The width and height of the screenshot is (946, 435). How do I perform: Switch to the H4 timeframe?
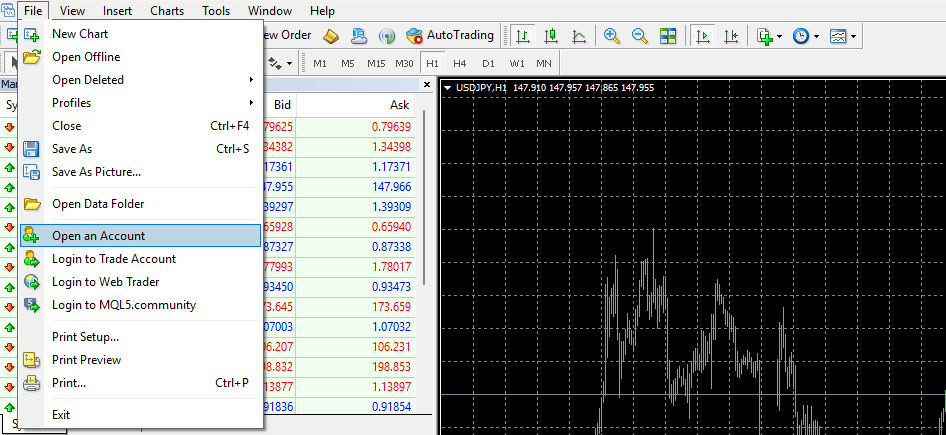[x=460, y=63]
